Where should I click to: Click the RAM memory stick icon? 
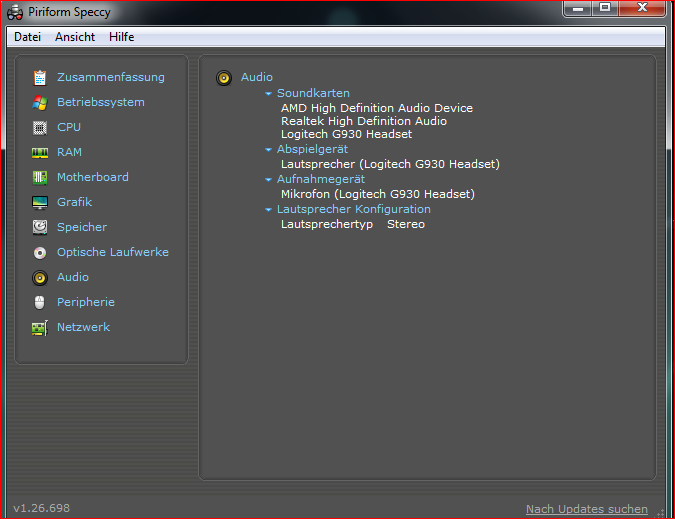(x=40, y=153)
